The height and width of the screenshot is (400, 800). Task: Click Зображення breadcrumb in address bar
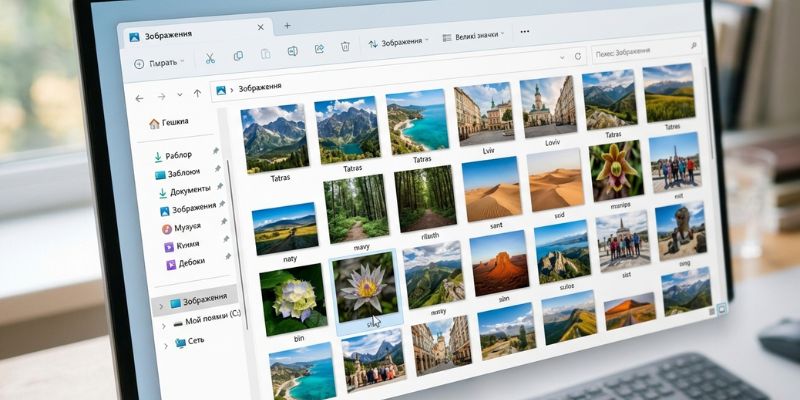coord(260,87)
